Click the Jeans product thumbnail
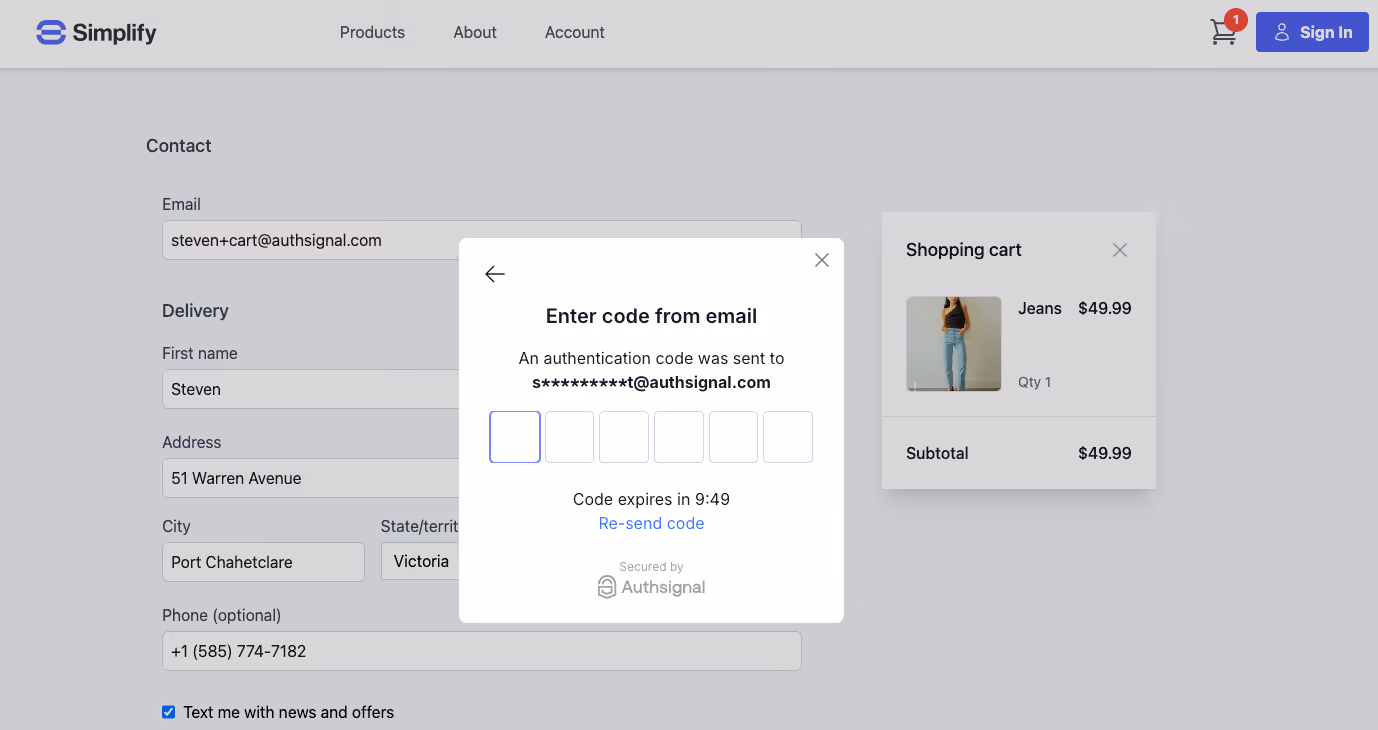This screenshot has width=1378, height=730. point(954,344)
